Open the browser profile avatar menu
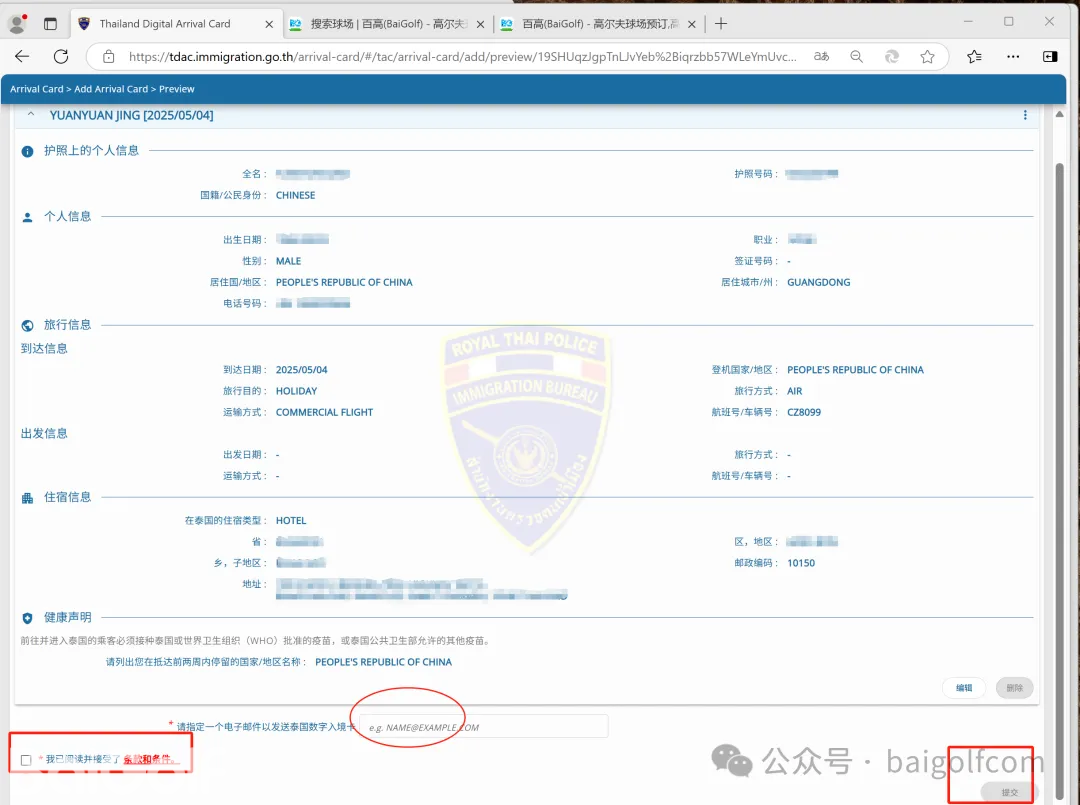This screenshot has width=1080, height=805. [17, 24]
